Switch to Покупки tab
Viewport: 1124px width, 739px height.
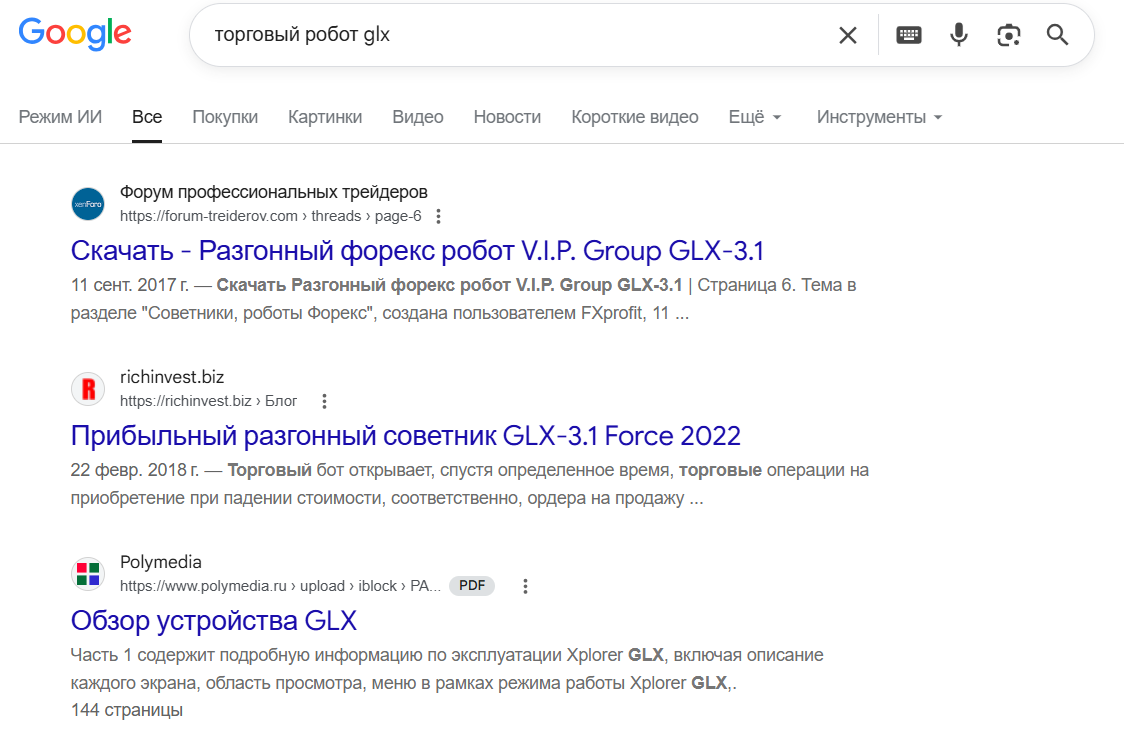click(225, 117)
